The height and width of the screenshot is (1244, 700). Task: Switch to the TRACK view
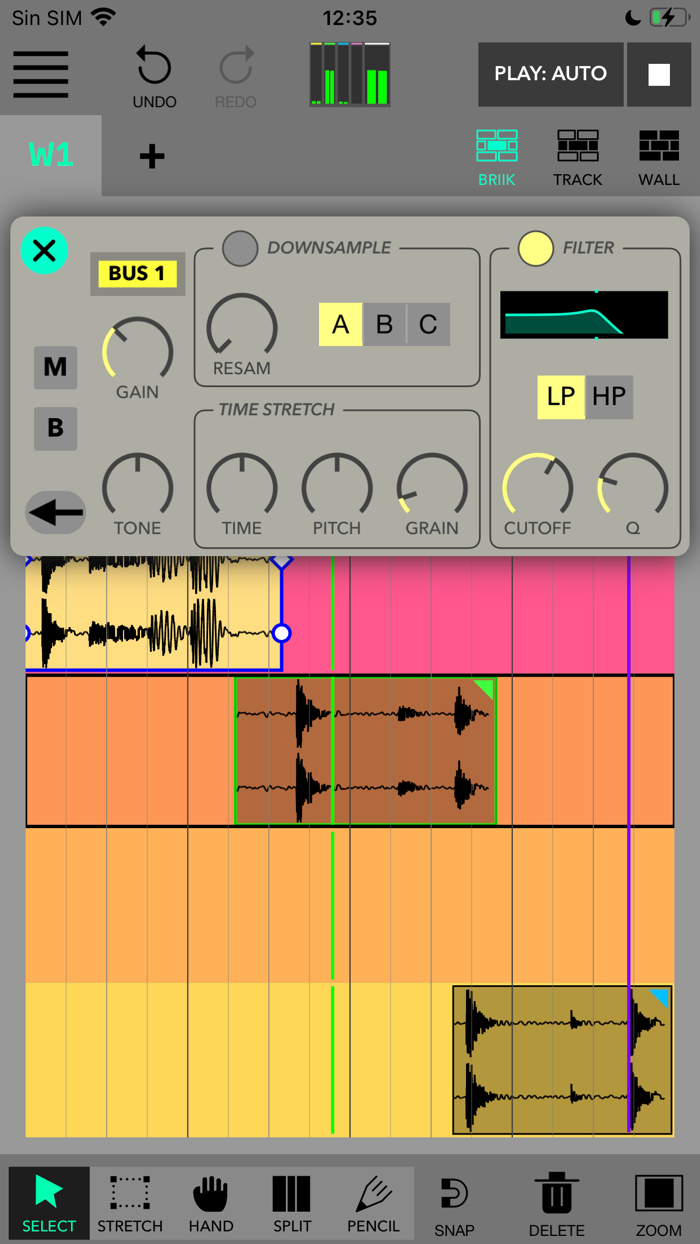tap(578, 158)
